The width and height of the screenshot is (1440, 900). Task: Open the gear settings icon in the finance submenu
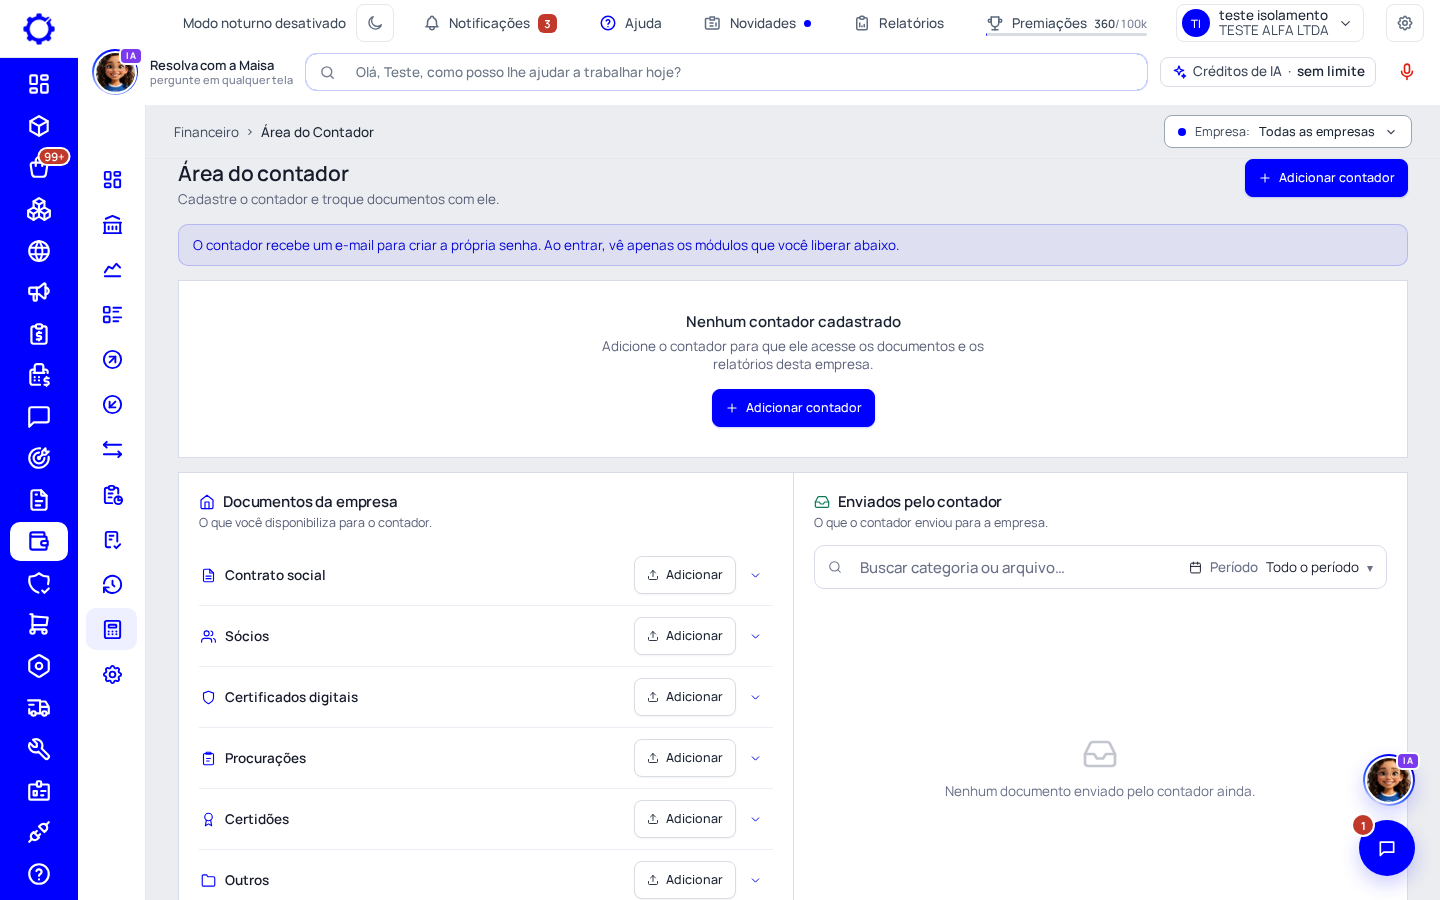pyautogui.click(x=112, y=674)
